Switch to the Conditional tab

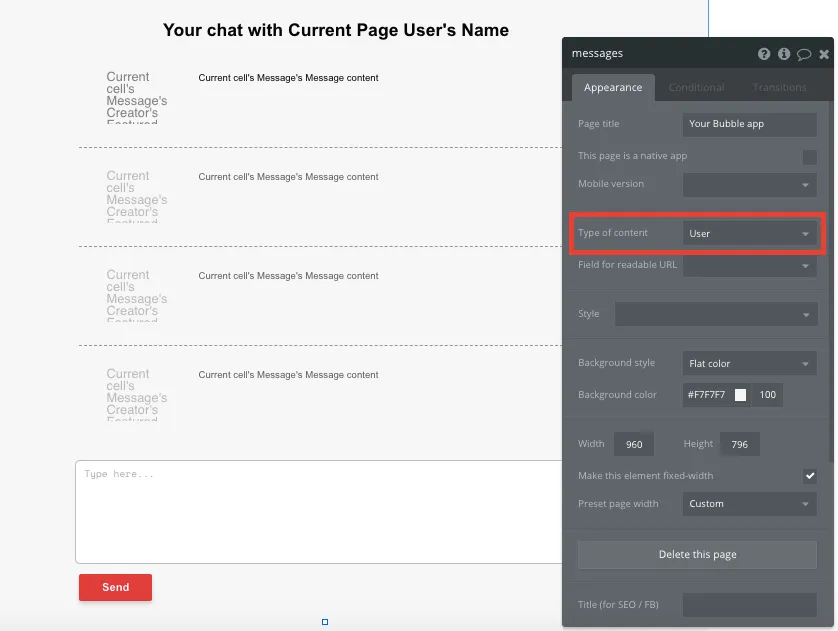pyautogui.click(x=696, y=87)
